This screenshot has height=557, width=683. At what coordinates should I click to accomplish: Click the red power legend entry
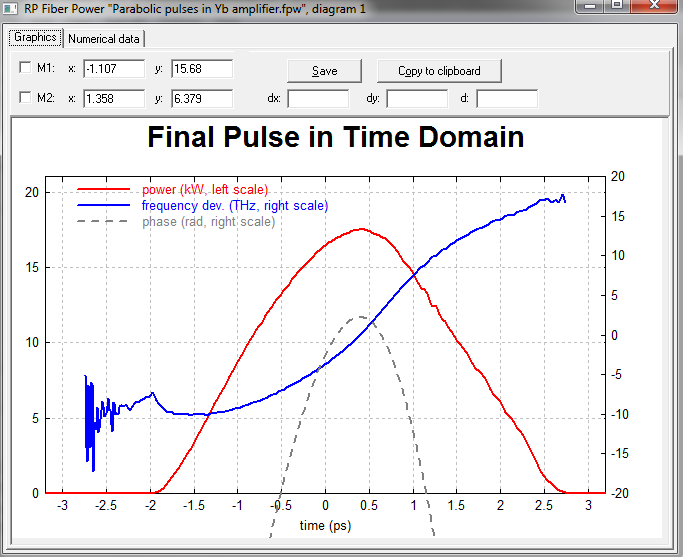(x=204, y=189)
